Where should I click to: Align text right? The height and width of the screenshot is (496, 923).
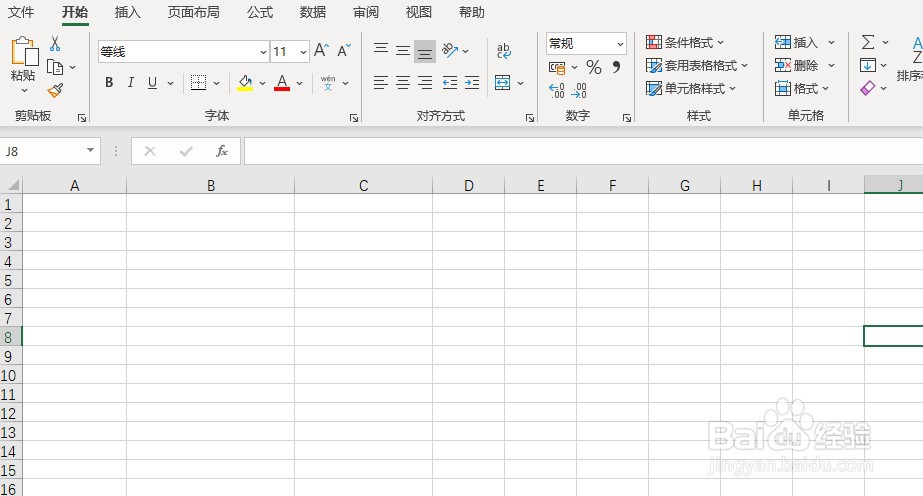[425, 83]
